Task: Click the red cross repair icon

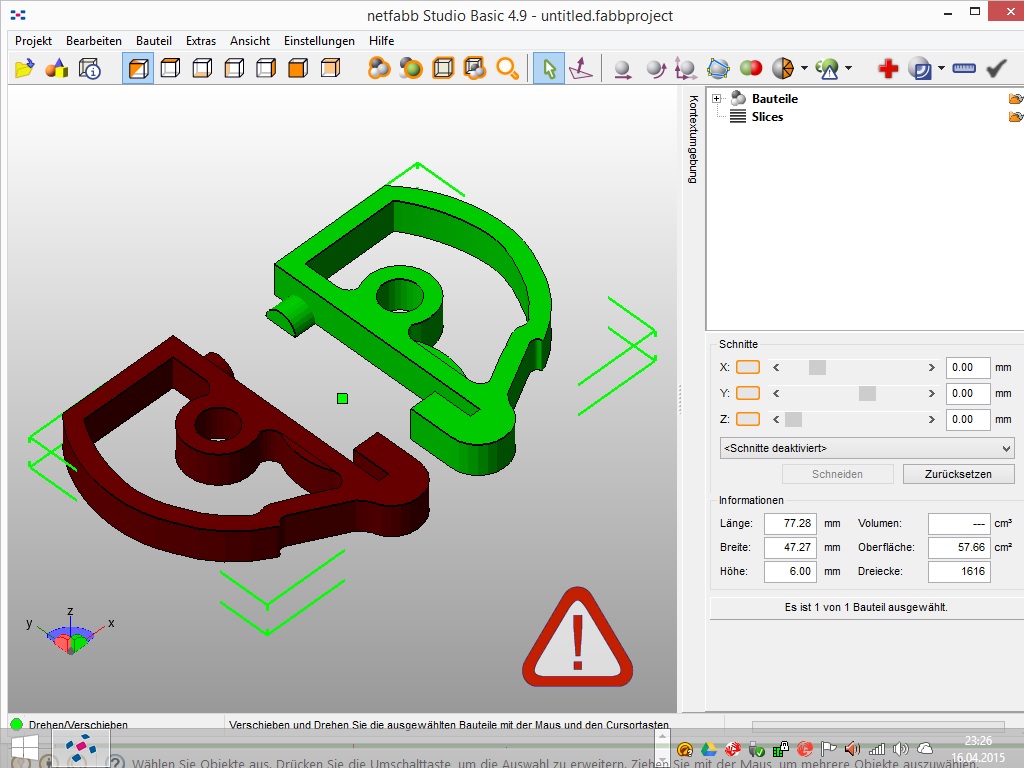Action: point(888,68)
